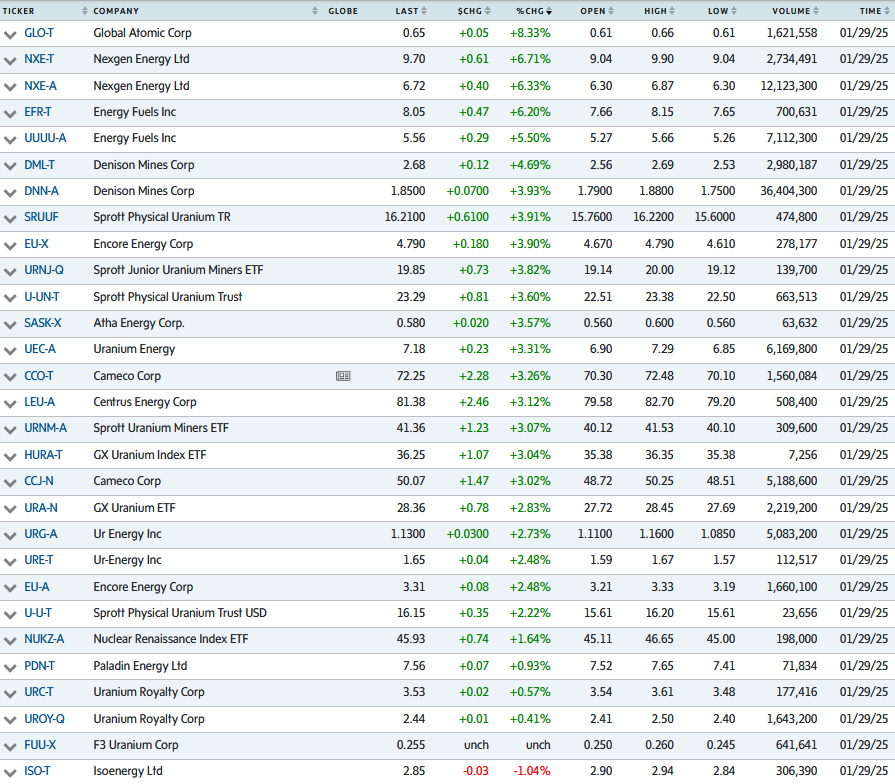Expand the URA-N row chevron
The image size is (895, 784).
(x=10, y=509)
